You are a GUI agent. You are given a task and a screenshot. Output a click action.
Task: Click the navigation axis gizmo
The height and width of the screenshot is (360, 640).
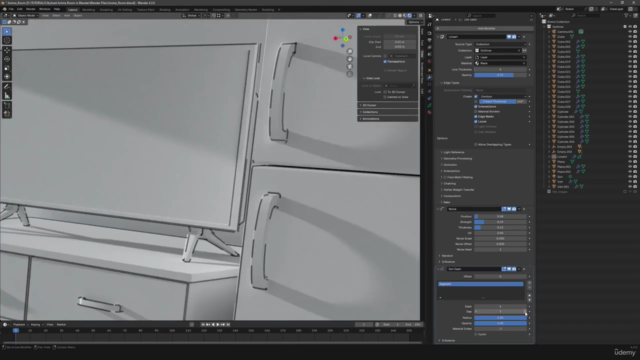point(342,38)
